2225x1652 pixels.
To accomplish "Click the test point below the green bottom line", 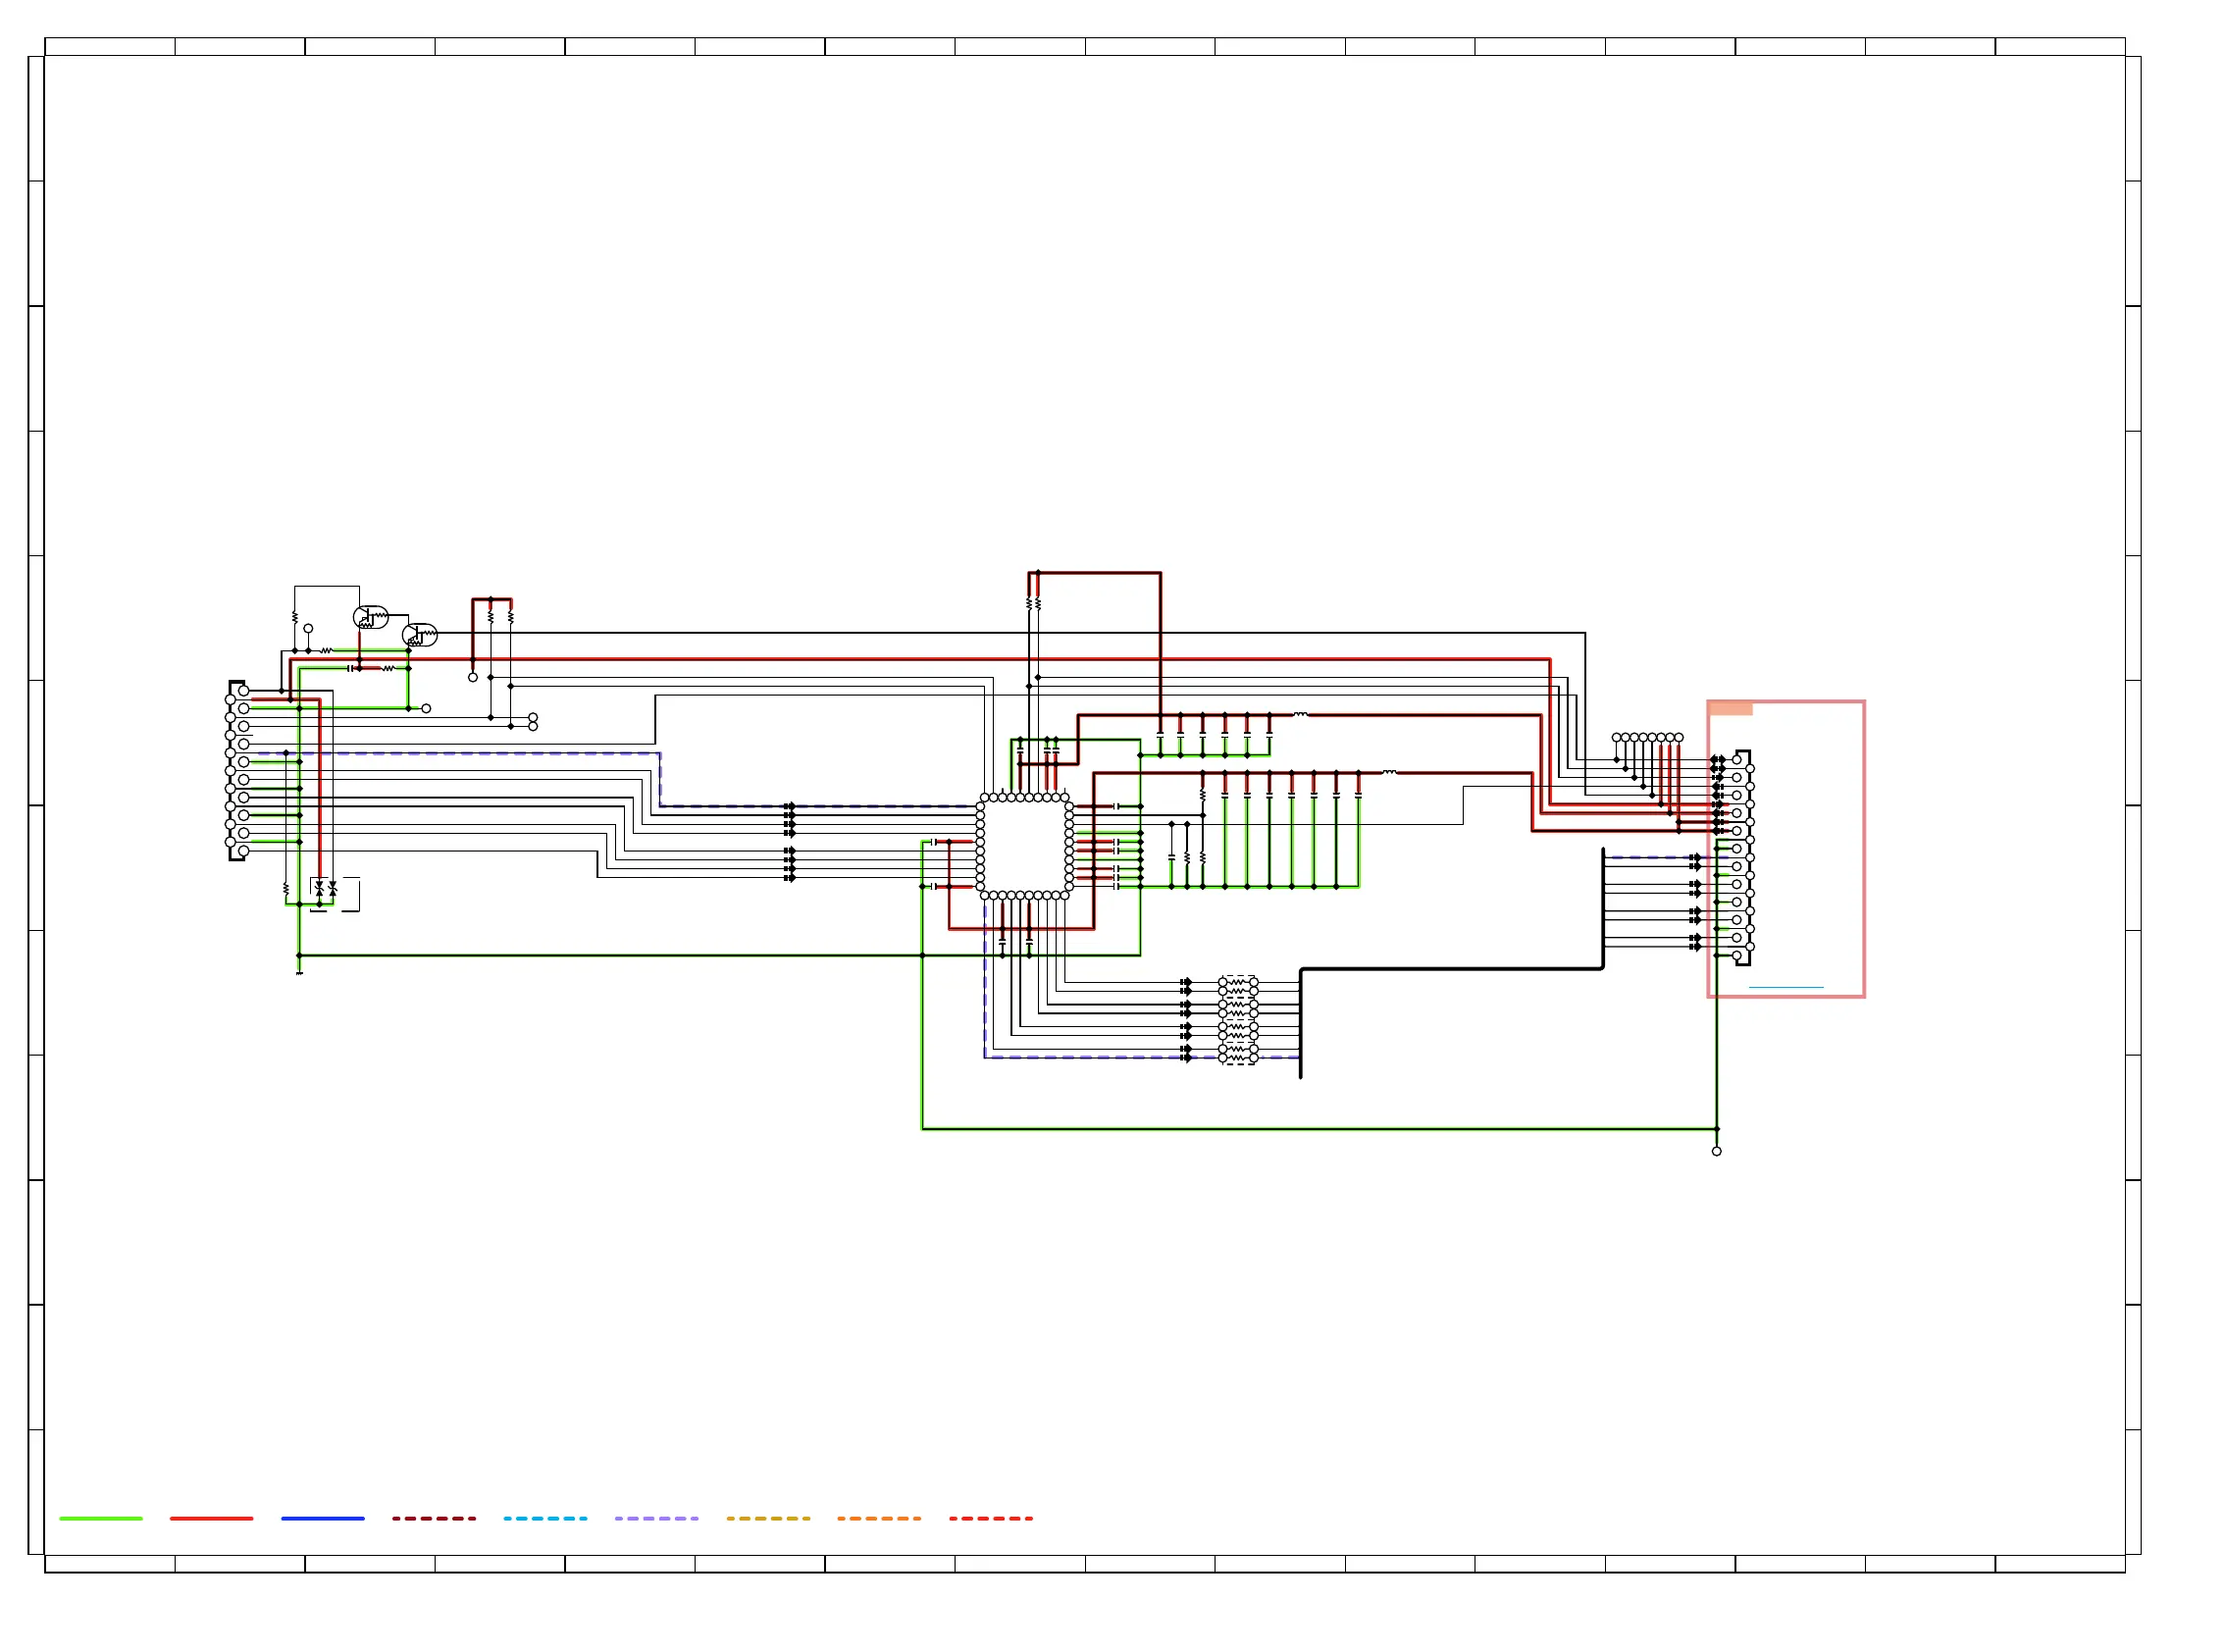I will 1718,1153.
